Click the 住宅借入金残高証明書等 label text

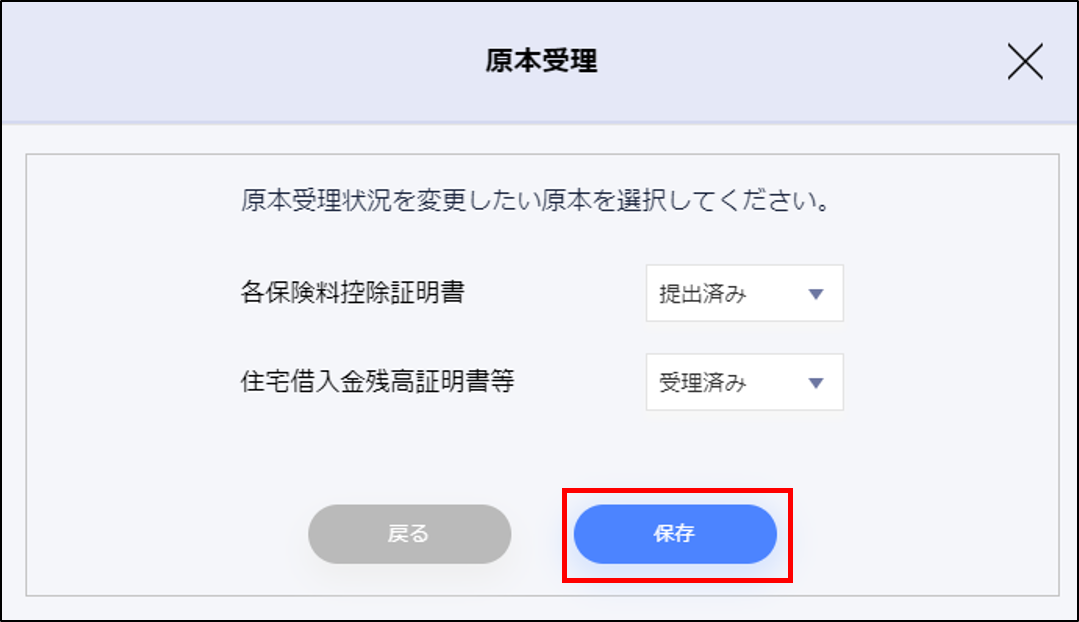pos(377,381)
